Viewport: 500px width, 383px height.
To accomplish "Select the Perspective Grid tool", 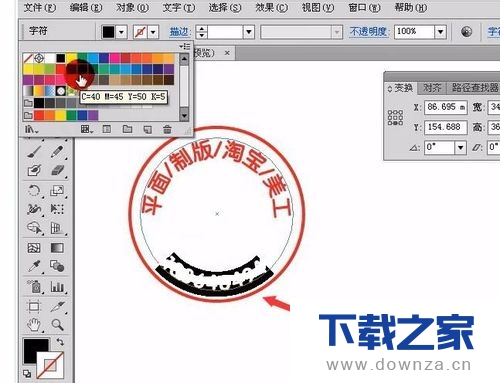I will coord(57,228).
